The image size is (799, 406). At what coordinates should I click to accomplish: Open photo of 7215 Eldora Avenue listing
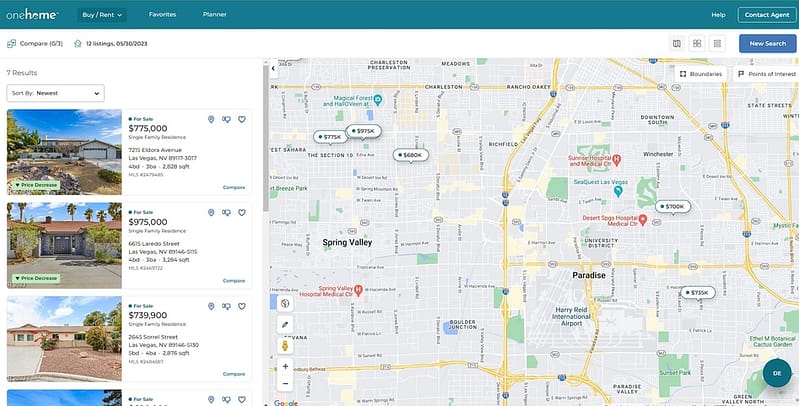pyautogui.click(x=64, y=152)
